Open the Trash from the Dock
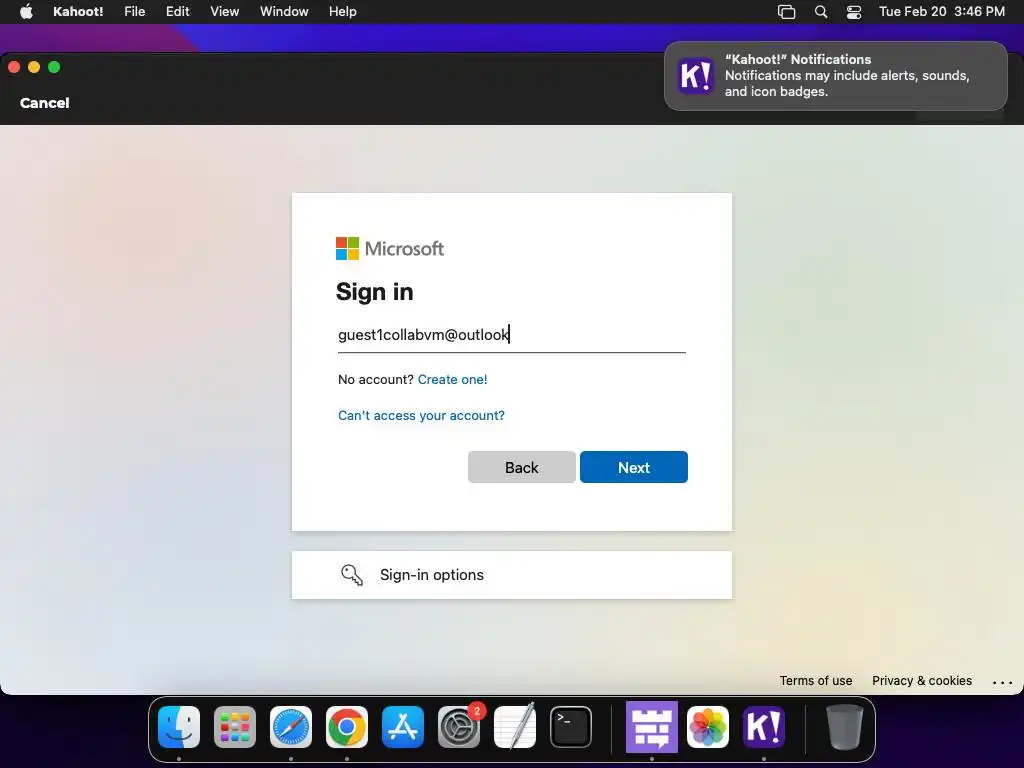Viewport: 1024px width, 768px height. [845, 727]
